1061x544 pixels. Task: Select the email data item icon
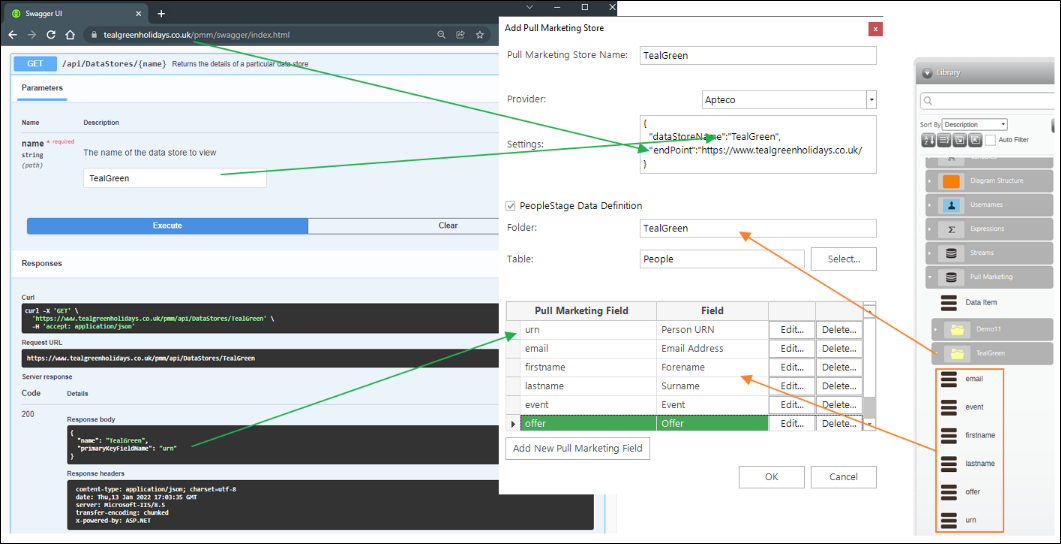click(x=949, y=379)
